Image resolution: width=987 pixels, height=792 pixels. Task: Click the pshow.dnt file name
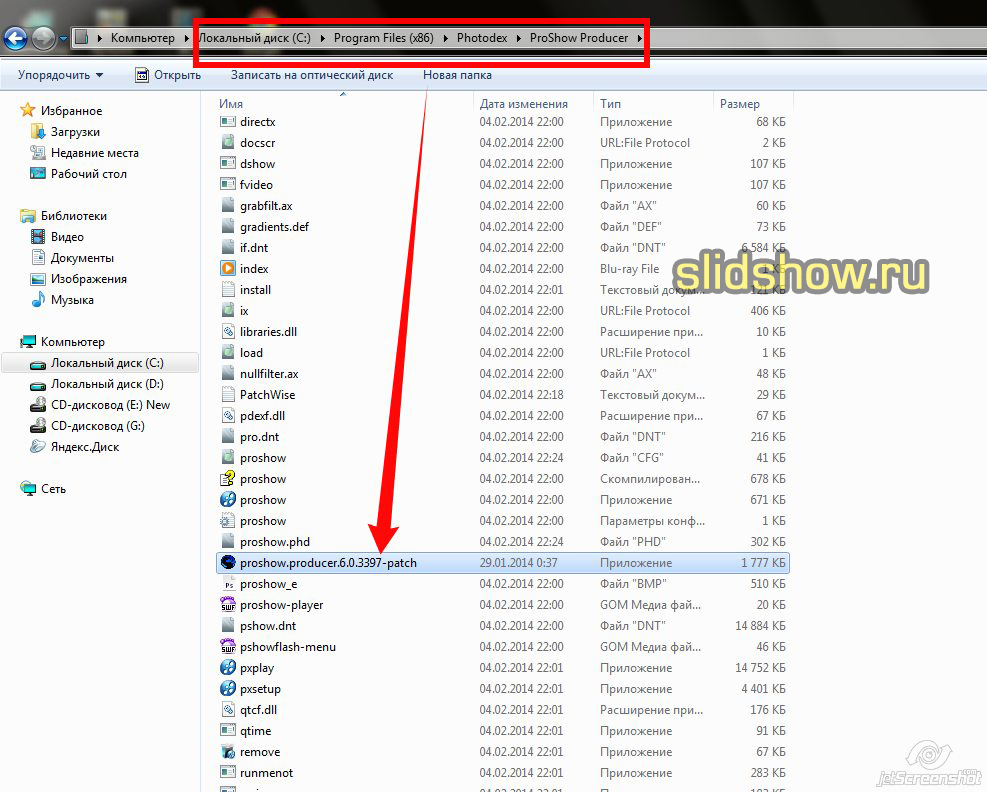(x=268, y=626)
